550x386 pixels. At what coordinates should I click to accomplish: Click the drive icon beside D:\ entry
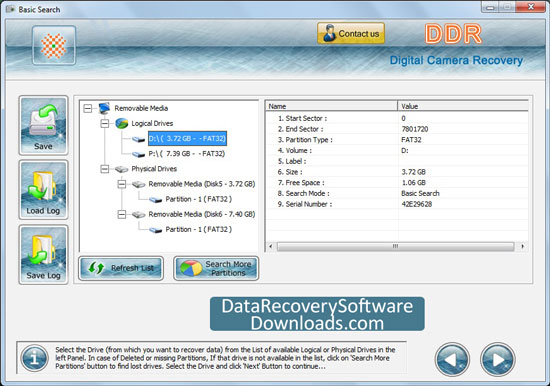(x=139, y=139)
